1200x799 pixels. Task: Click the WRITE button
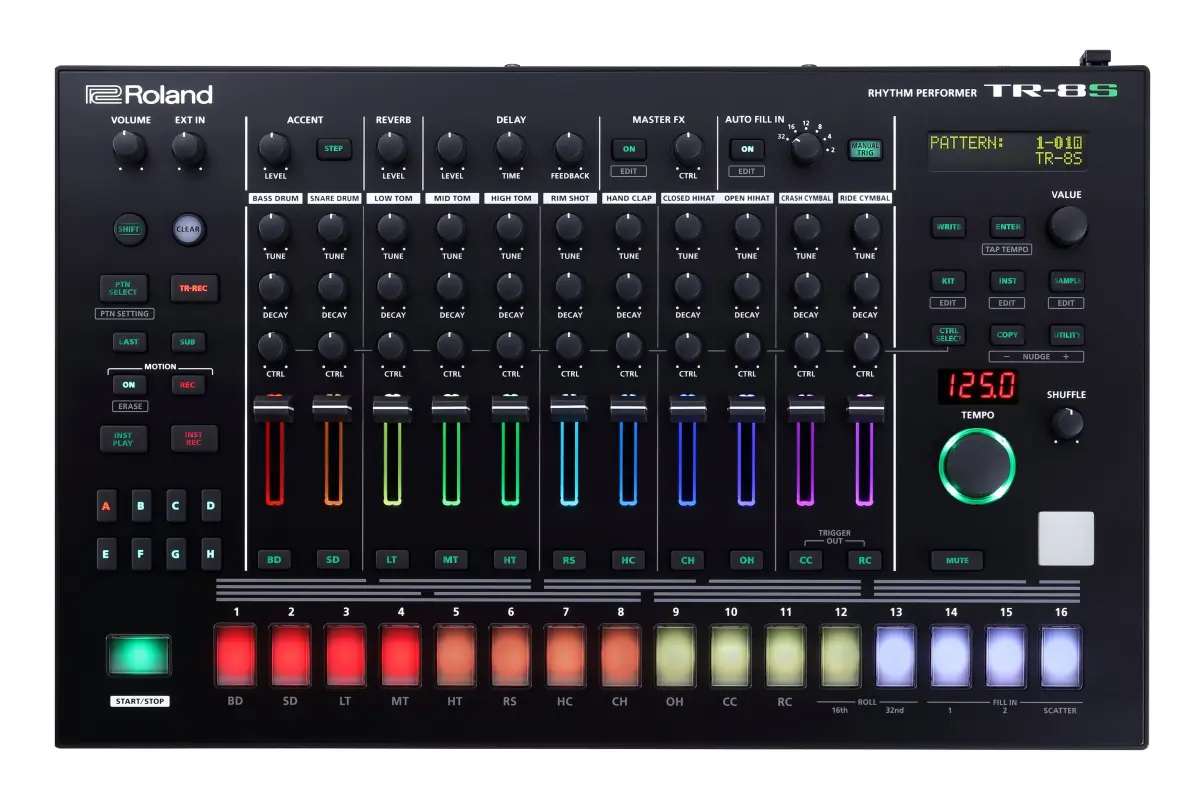tap(948, 227)
